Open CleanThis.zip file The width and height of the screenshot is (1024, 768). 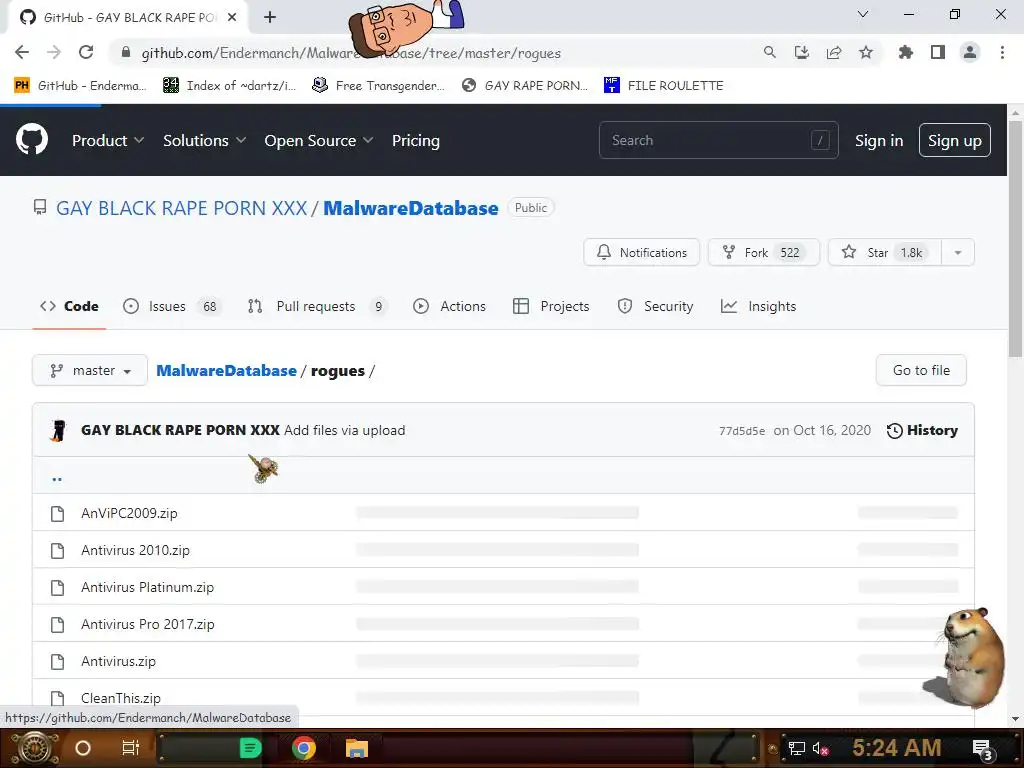[x=121, y=698]
